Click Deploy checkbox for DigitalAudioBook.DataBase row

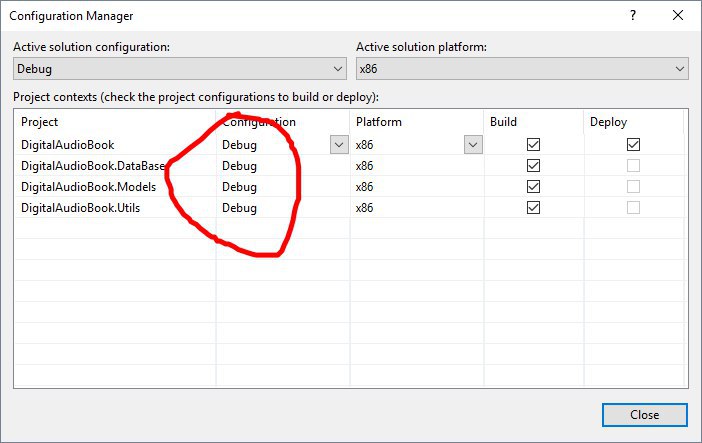click(633, 166)
